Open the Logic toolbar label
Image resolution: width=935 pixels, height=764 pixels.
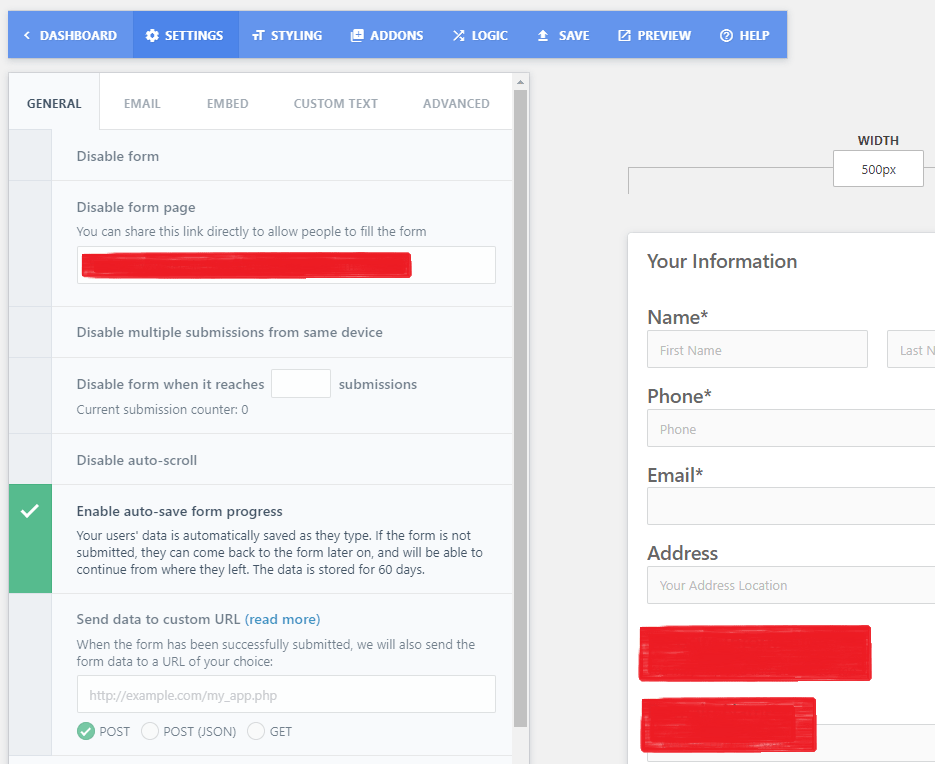(490, 36)
